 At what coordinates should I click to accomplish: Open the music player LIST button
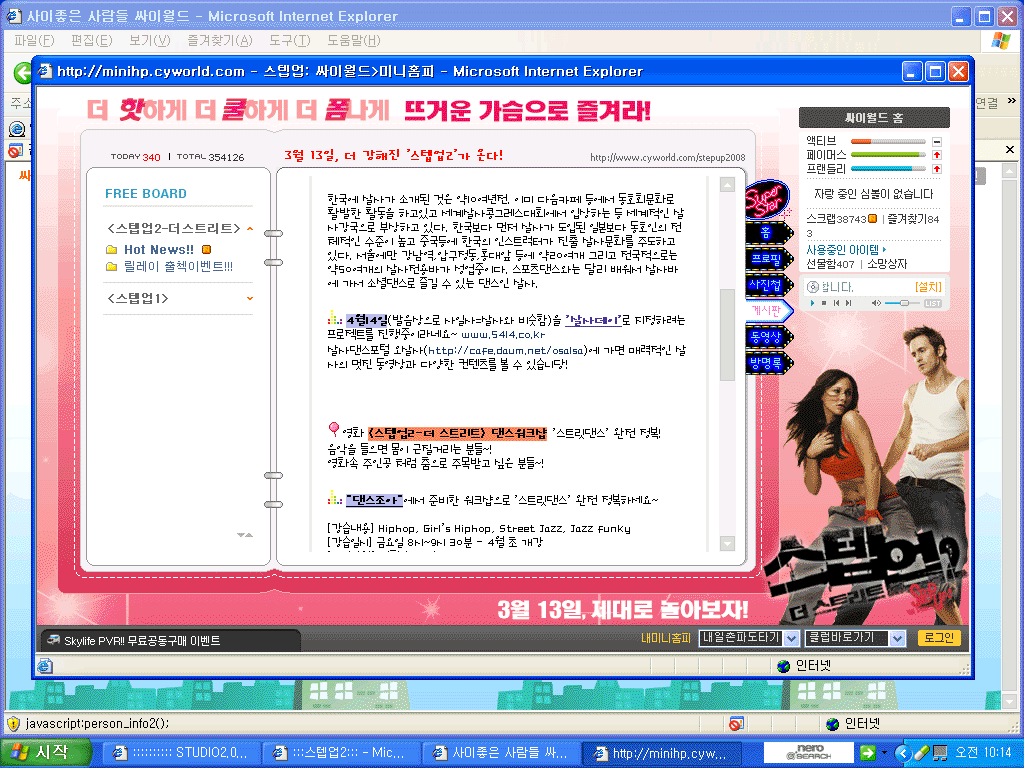(x=933, y=303)
